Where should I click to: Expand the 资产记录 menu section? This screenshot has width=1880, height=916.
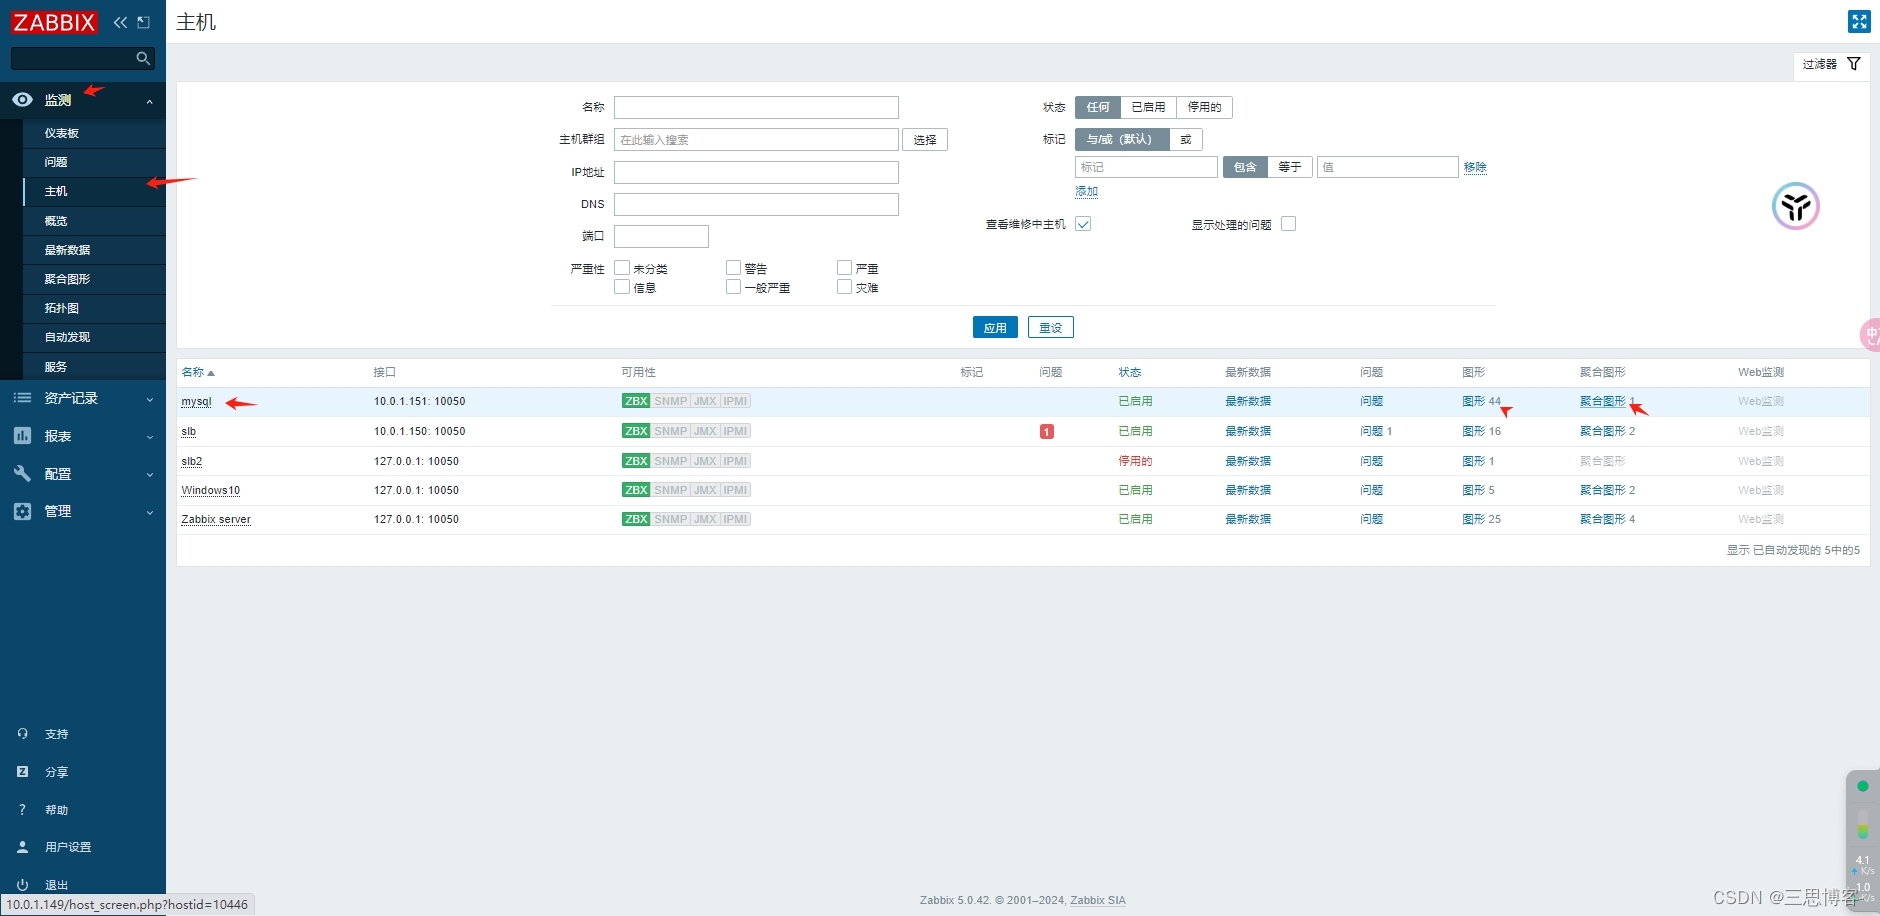[x=83, y=398]
